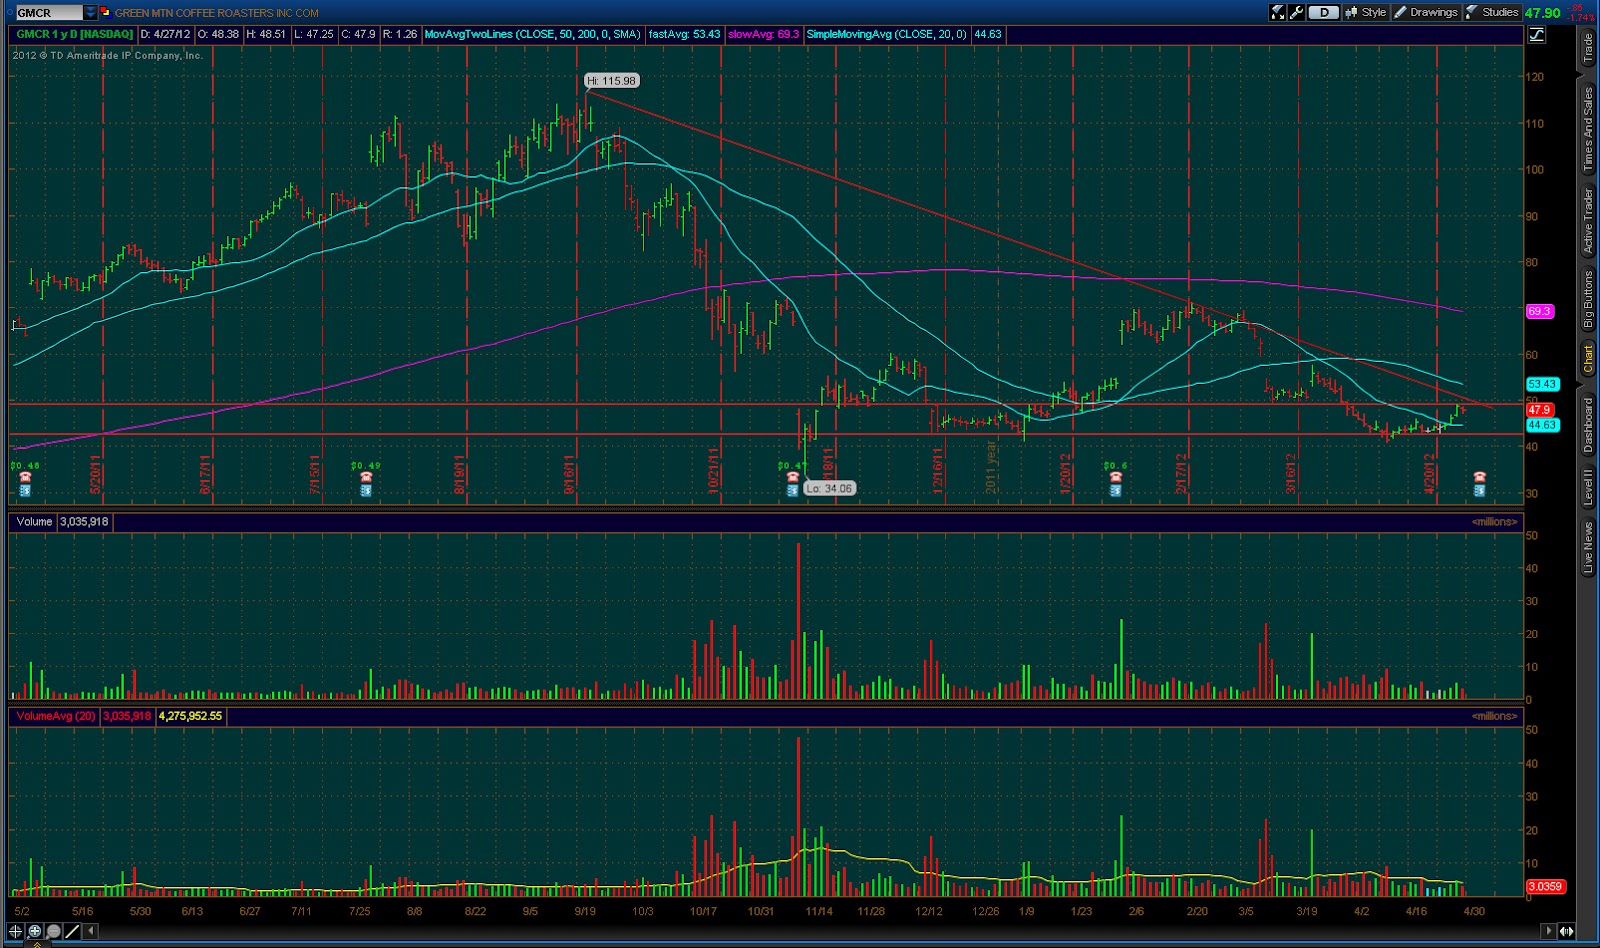Click the 3.0359 red volume axis bubble
Image resolution: width=1600 pixels, height=948 pixels.
click(x=1545, y=886)
